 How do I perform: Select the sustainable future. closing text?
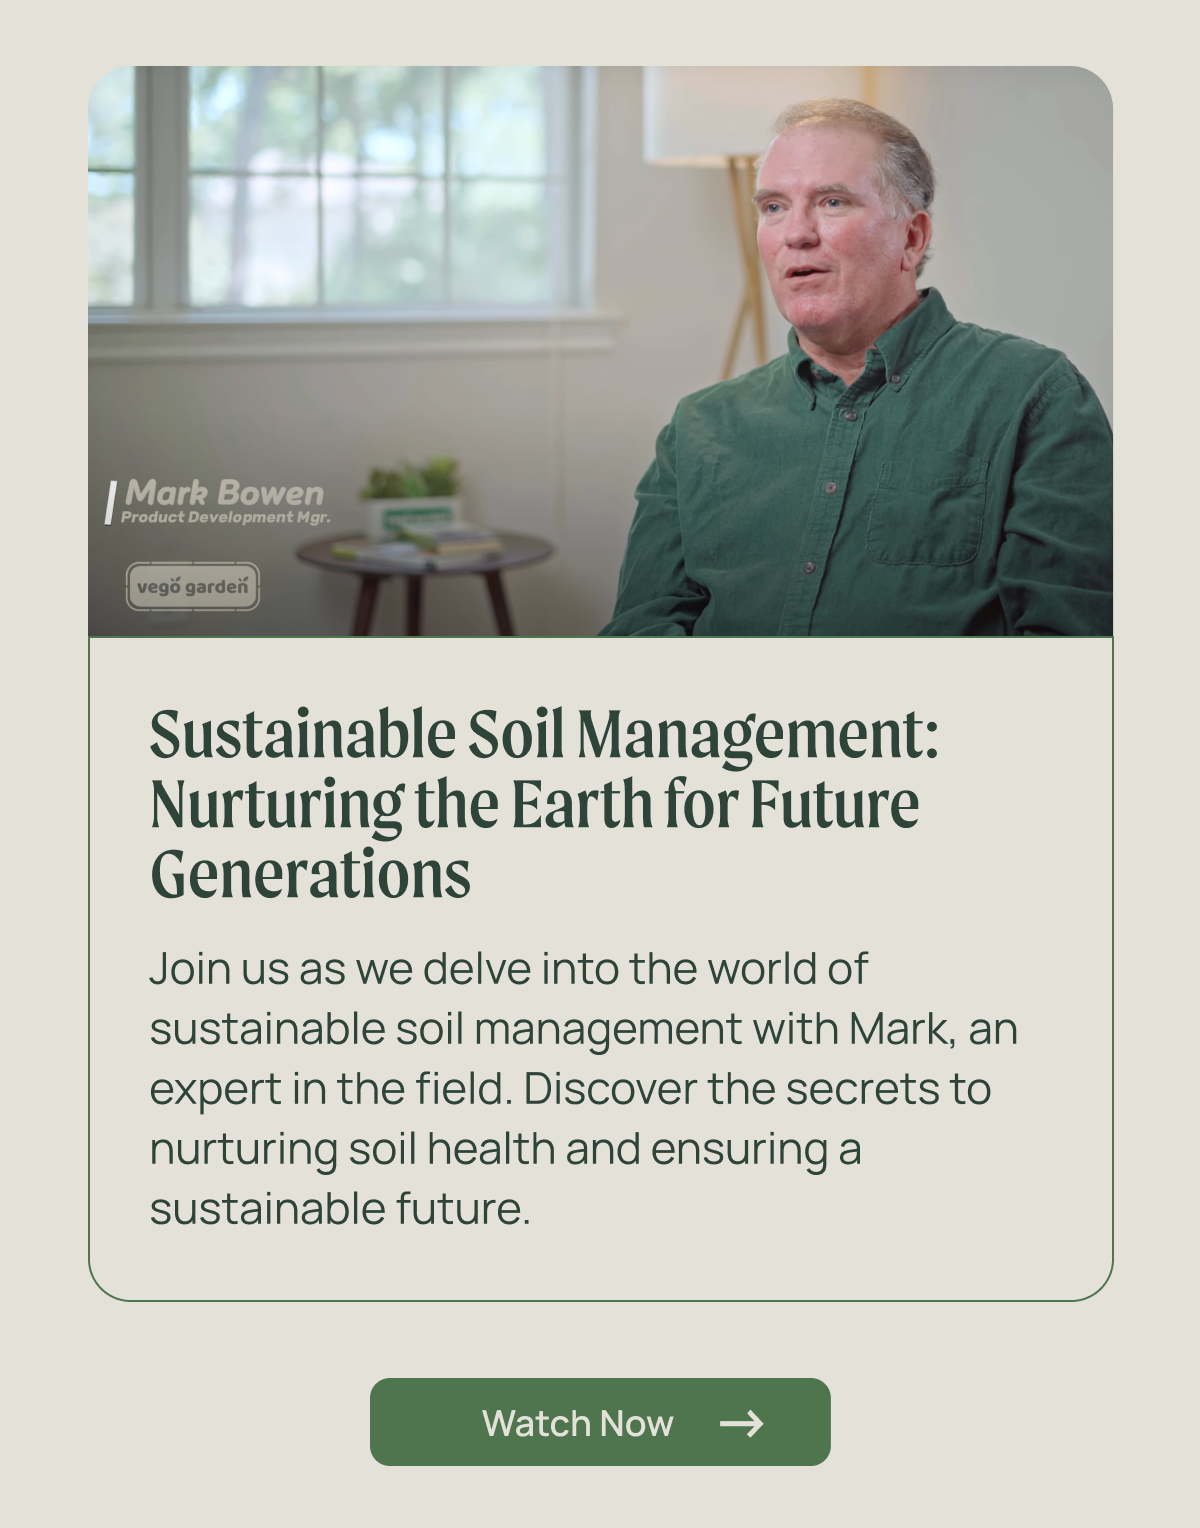340,1208
